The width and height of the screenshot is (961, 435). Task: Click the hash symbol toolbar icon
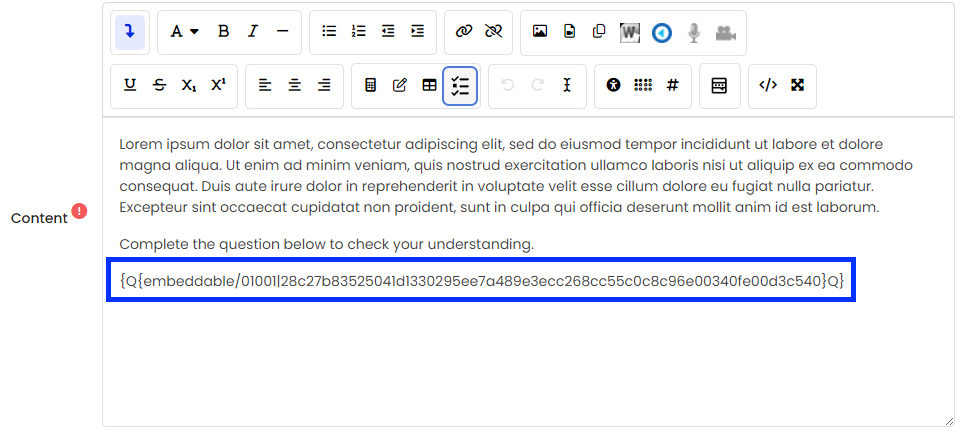coord(672,85)
